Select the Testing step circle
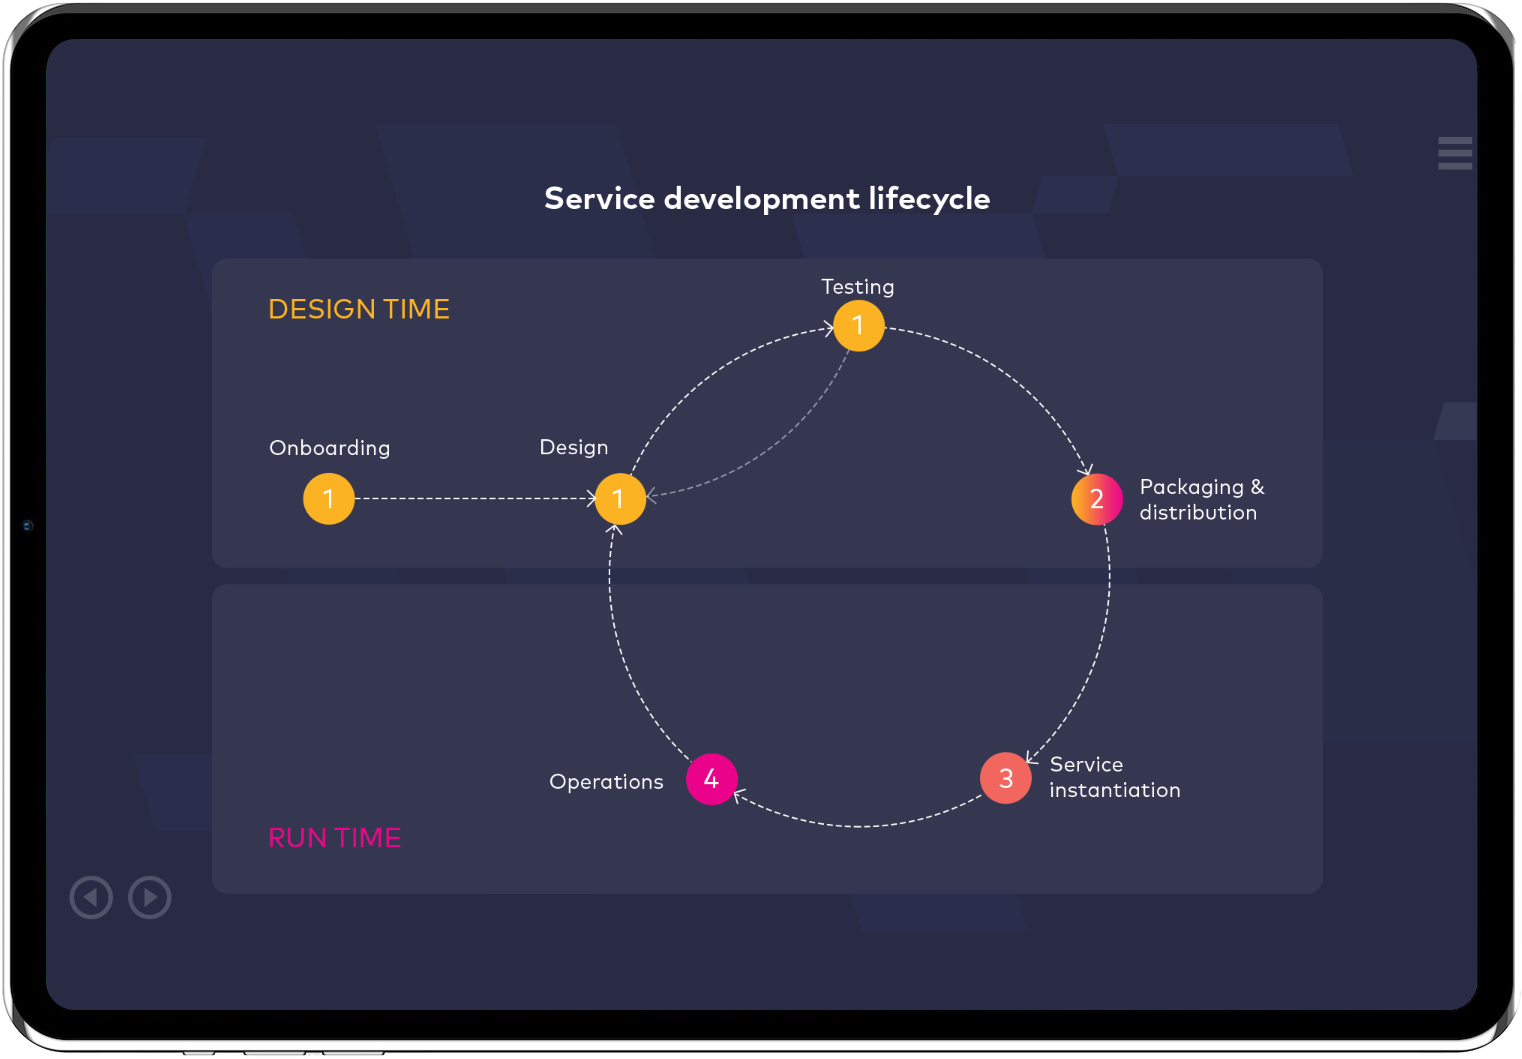This screenshot has width=1522, height=1059. click(858, 326)
